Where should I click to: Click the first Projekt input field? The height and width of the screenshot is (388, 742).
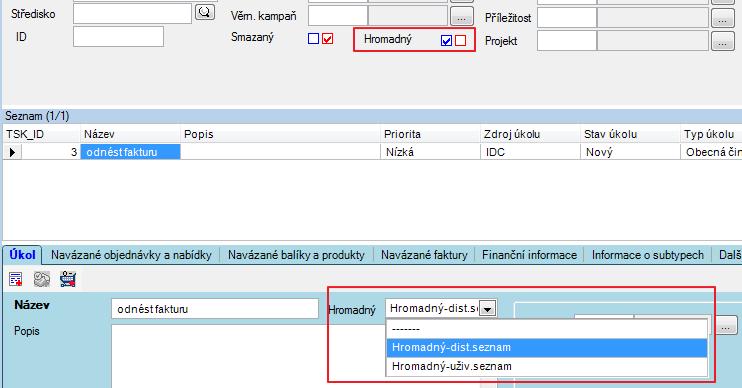[x=567, y=41]
